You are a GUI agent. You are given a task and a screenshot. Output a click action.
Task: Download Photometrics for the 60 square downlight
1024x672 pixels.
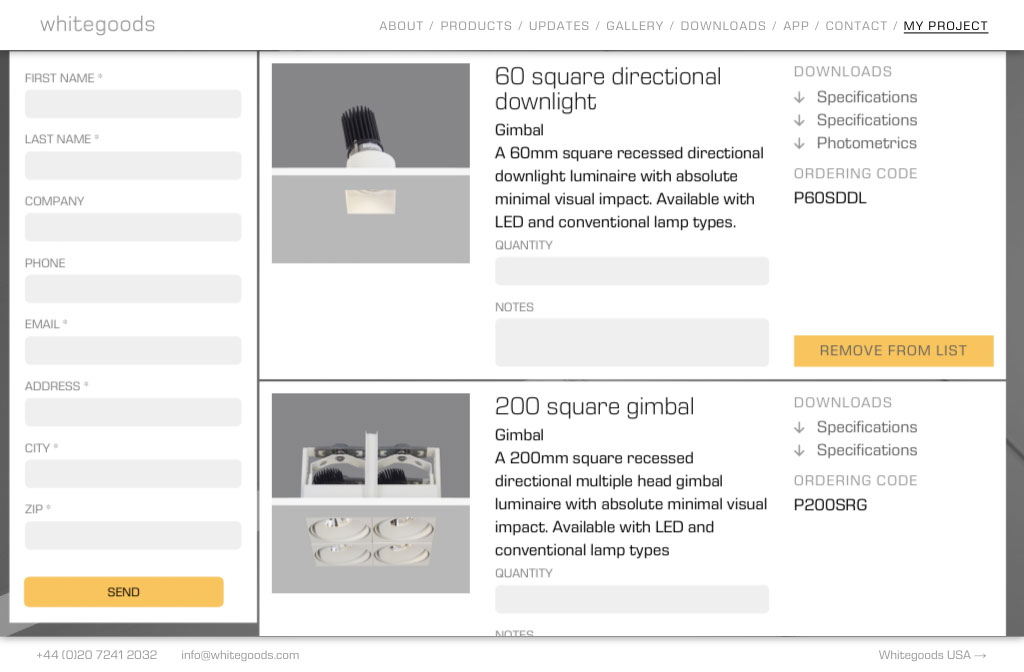[x=867, y=143]
